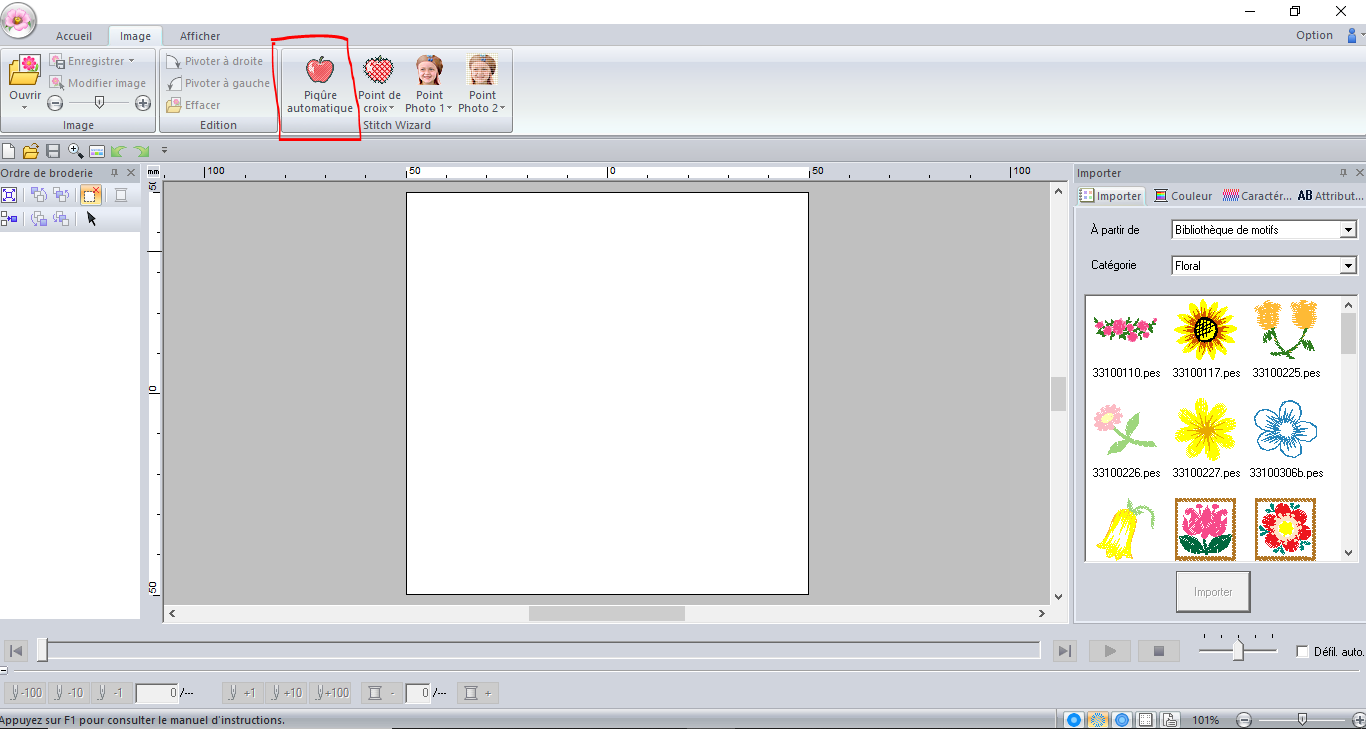Screen dimensions: 1366x729
Task: Open the Couleur tab in the side panel
Action: pos(1183,196)
